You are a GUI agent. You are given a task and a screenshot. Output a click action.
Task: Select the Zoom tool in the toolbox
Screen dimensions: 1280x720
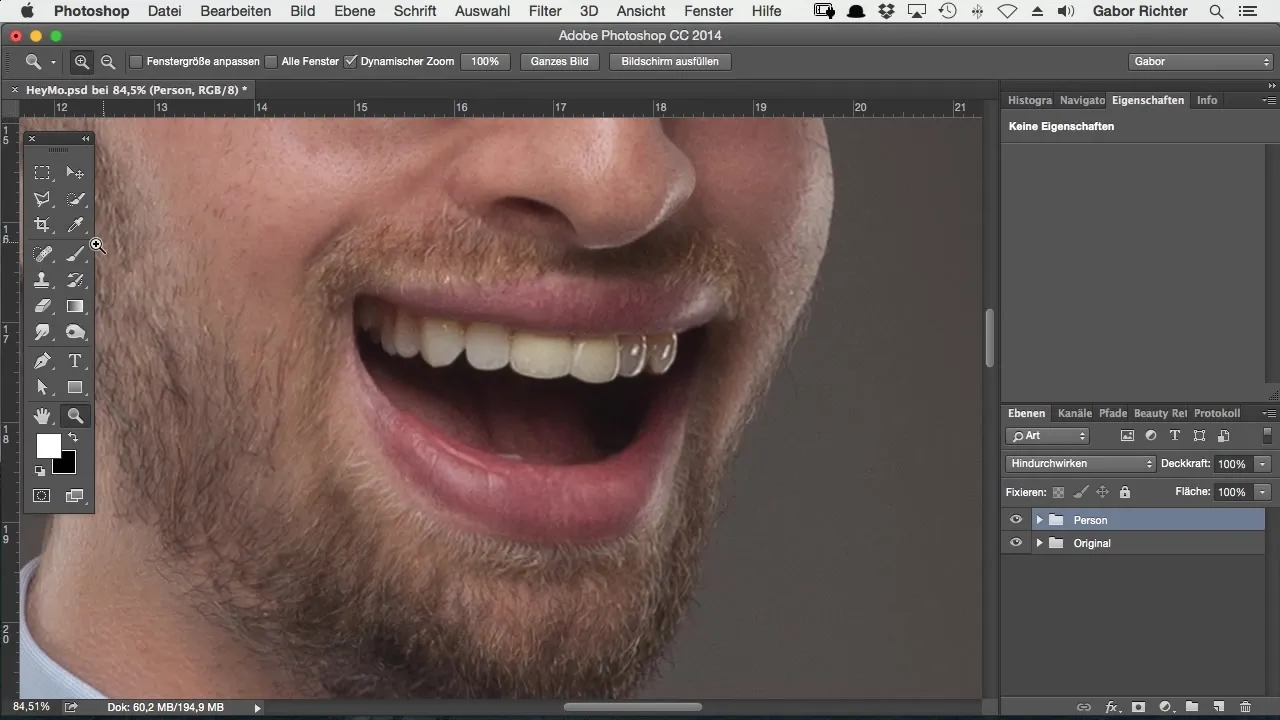(75, 415)
